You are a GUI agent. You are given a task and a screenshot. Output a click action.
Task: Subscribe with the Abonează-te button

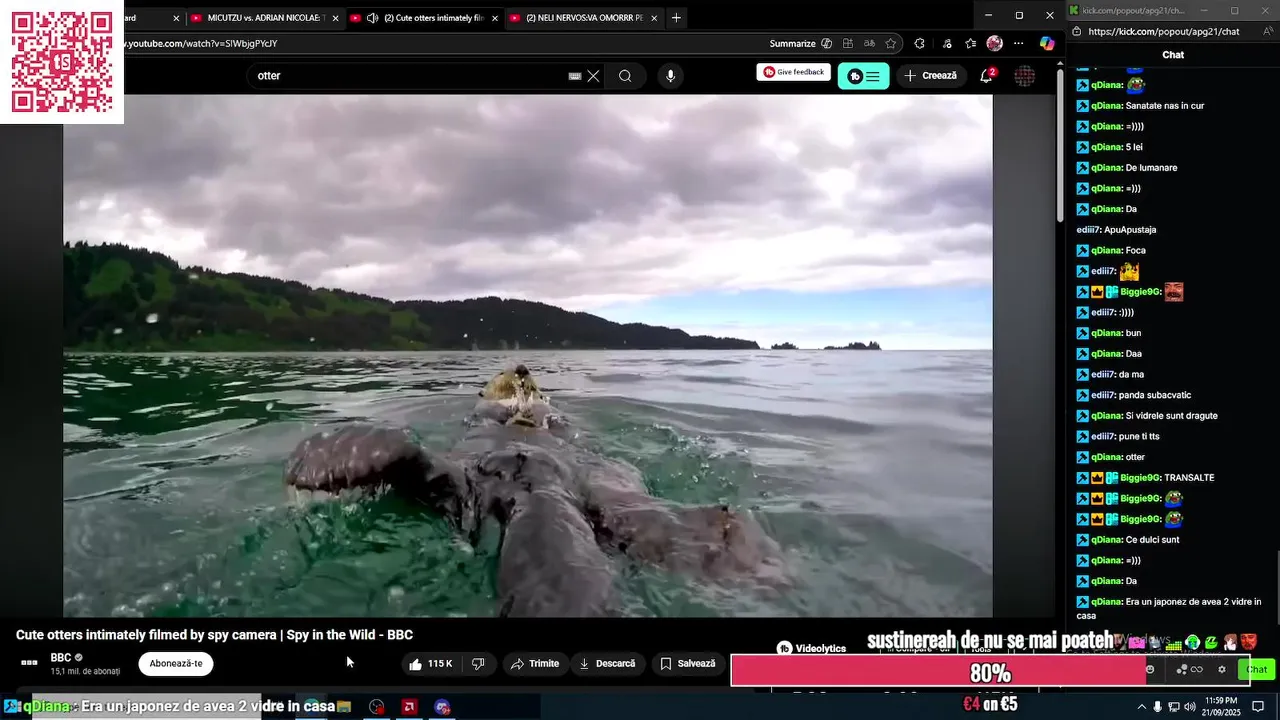(176, 664)
